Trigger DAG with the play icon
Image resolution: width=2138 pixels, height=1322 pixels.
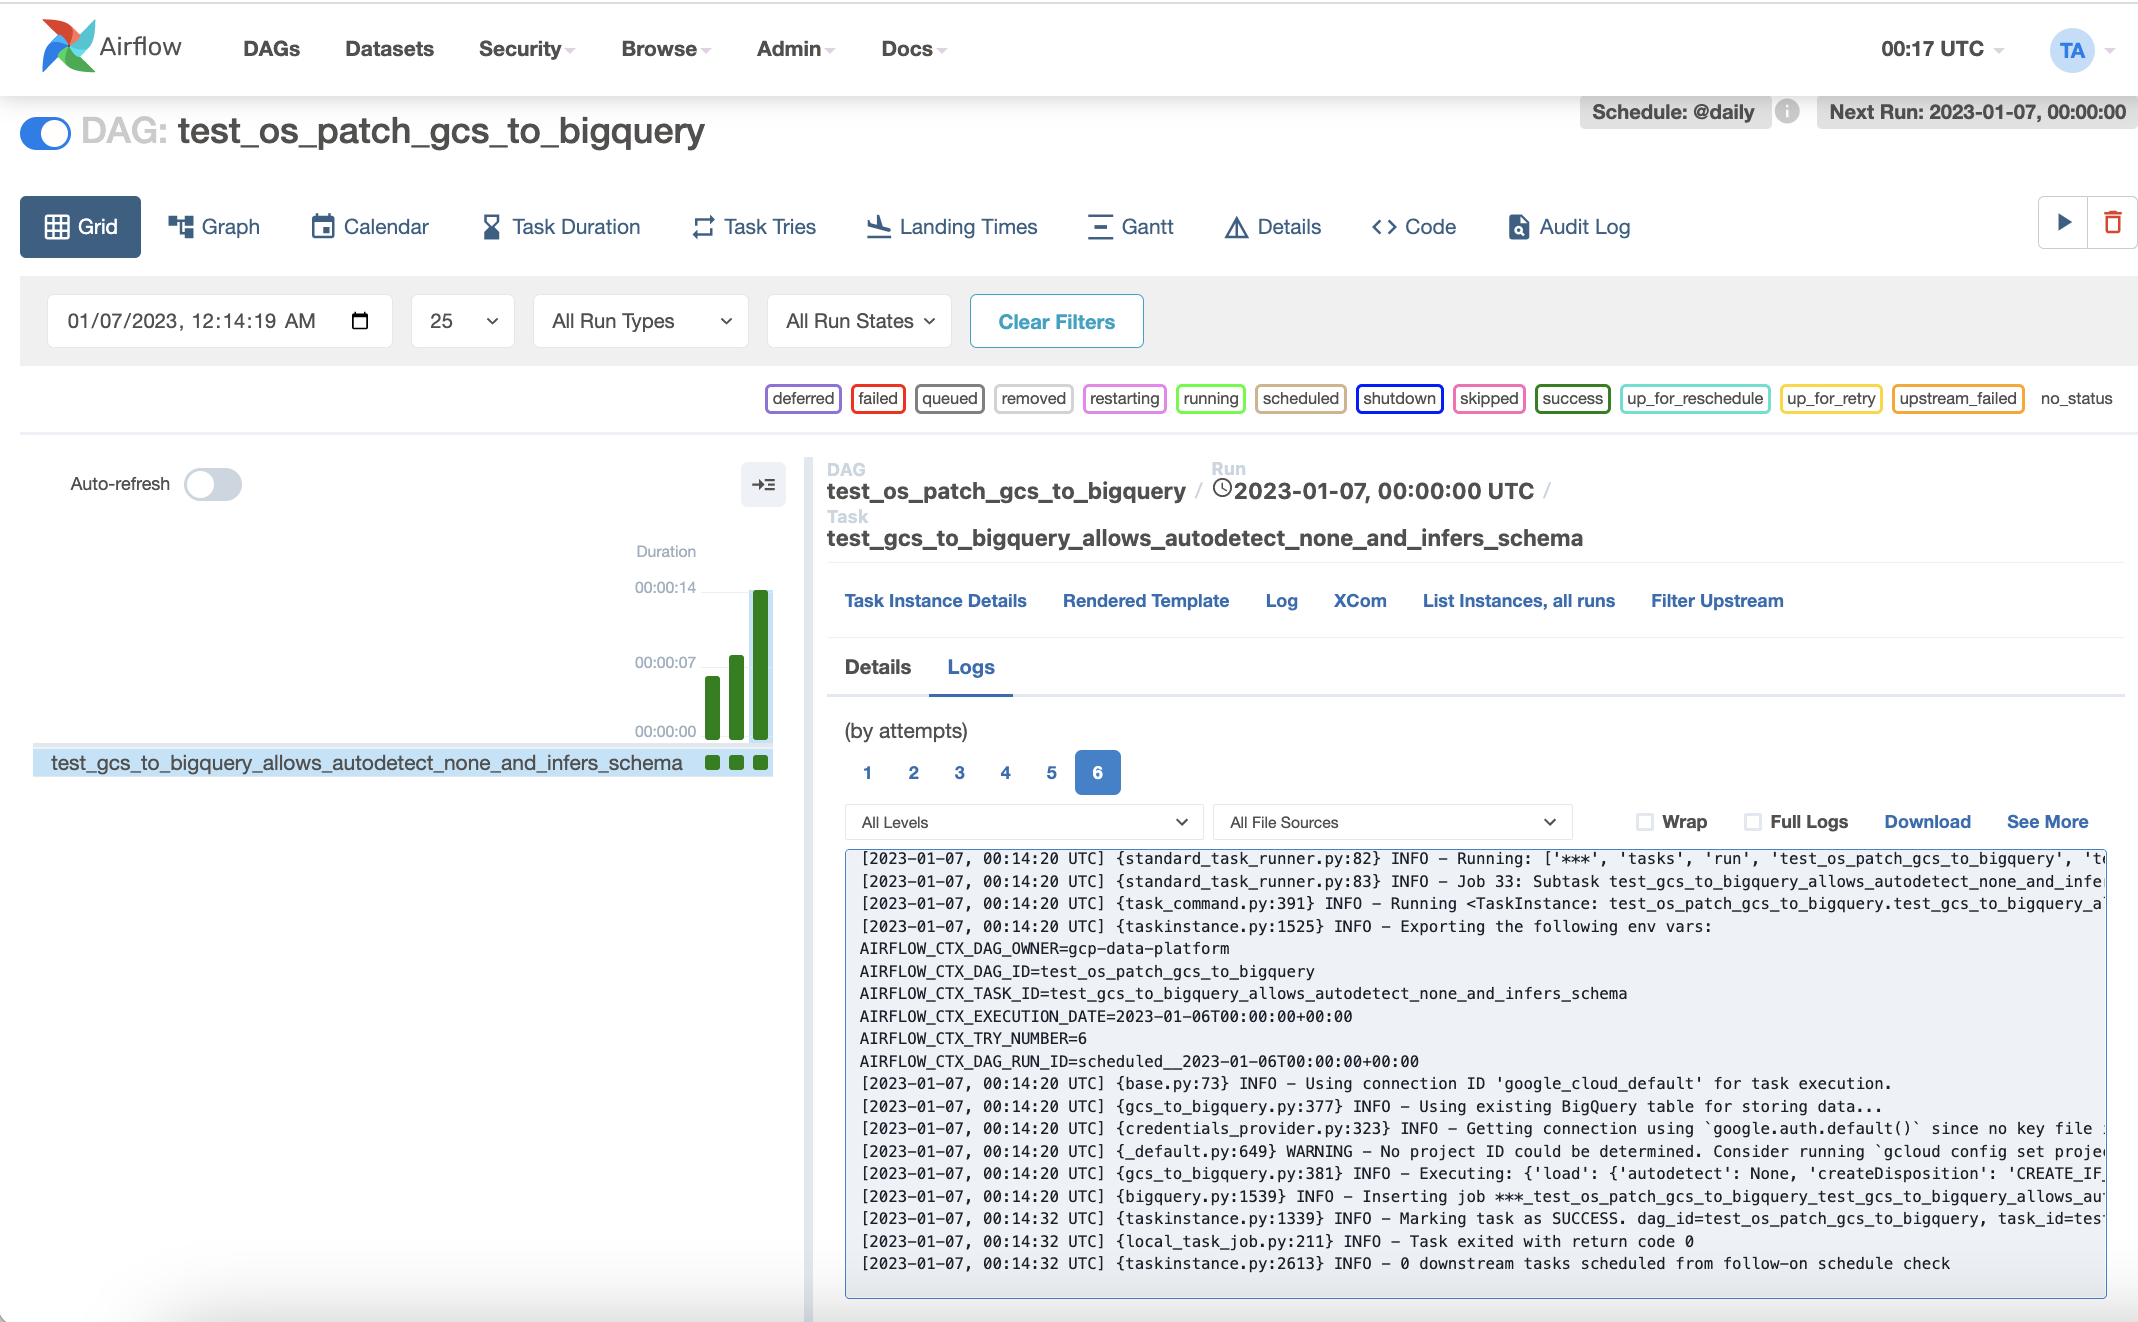click(x=2063, y=223)
